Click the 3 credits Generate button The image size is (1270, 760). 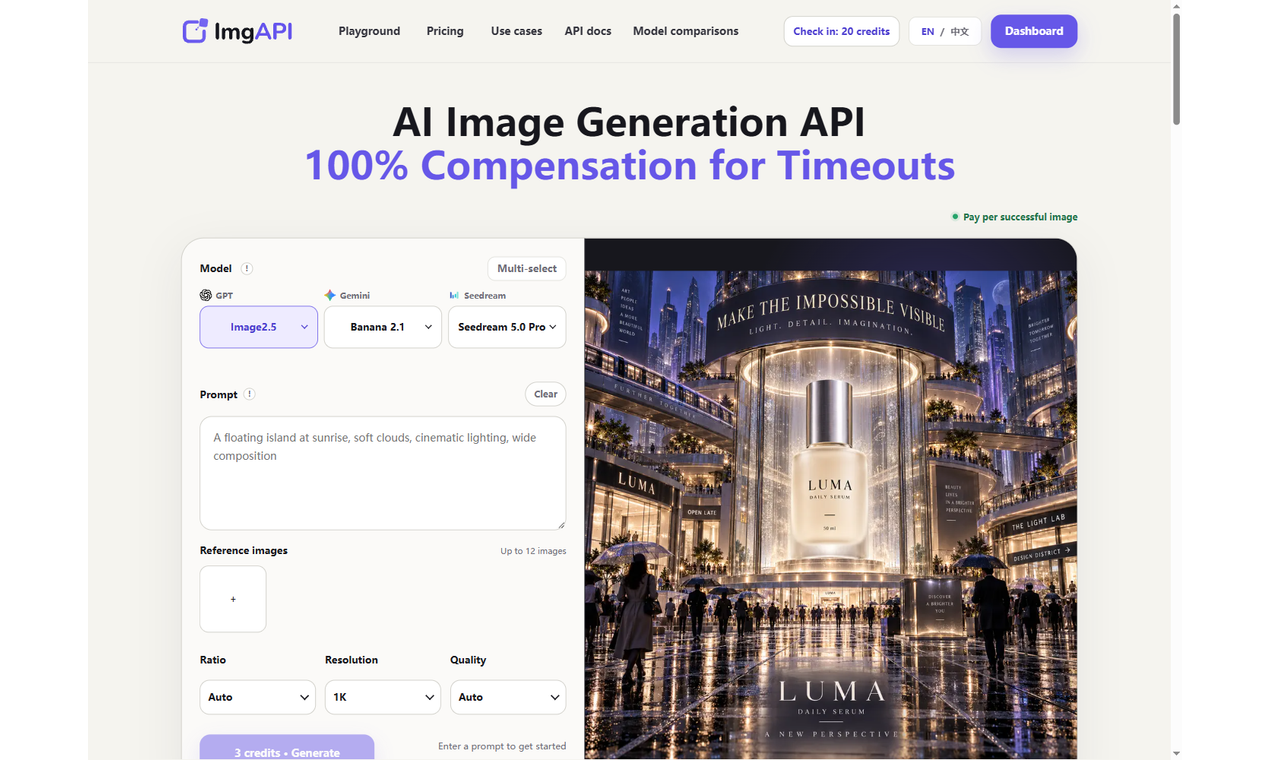(x=287, y=748)
